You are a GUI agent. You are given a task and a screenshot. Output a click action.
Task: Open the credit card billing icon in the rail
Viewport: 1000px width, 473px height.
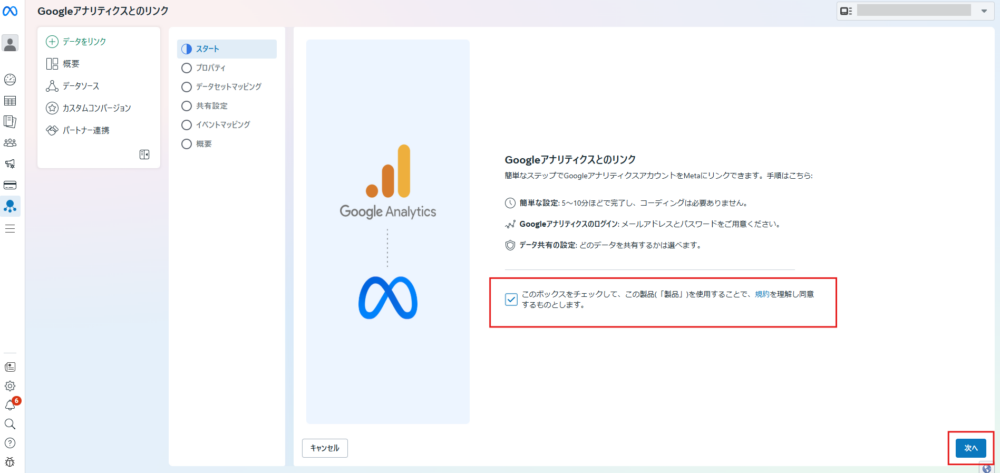tap(10, 185)
